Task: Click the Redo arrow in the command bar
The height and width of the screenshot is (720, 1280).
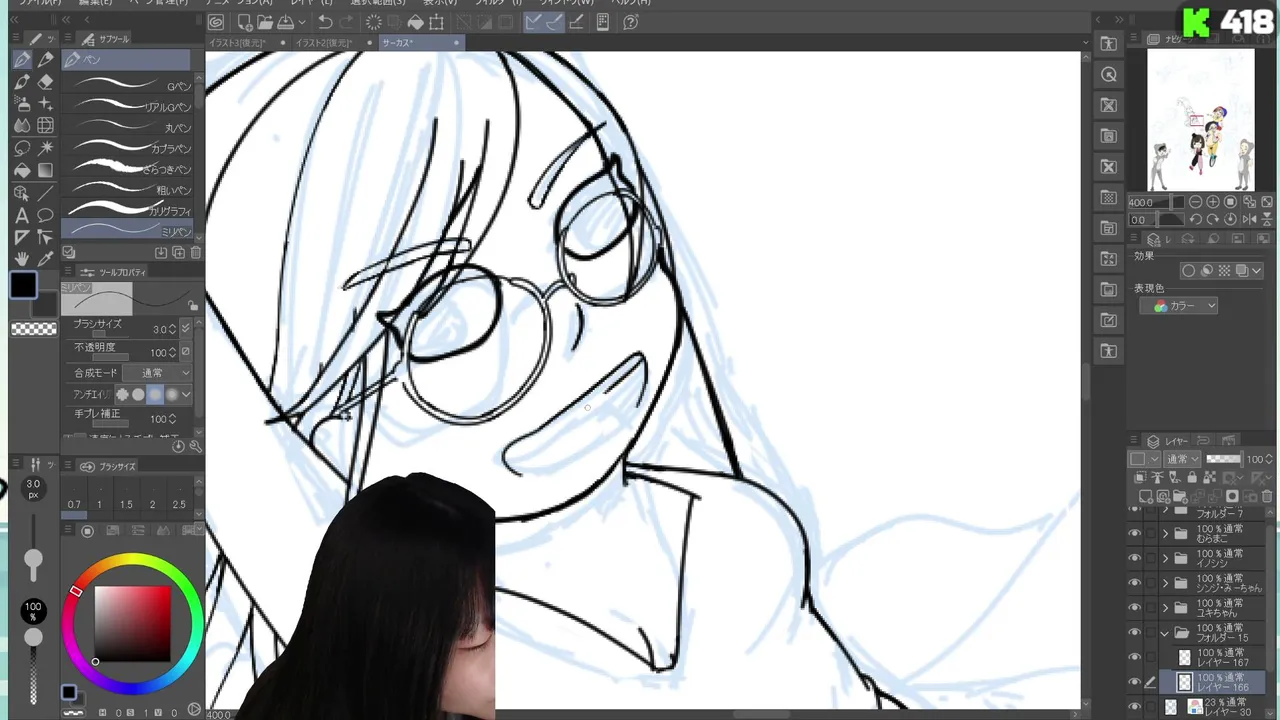Action: [347, 22]
